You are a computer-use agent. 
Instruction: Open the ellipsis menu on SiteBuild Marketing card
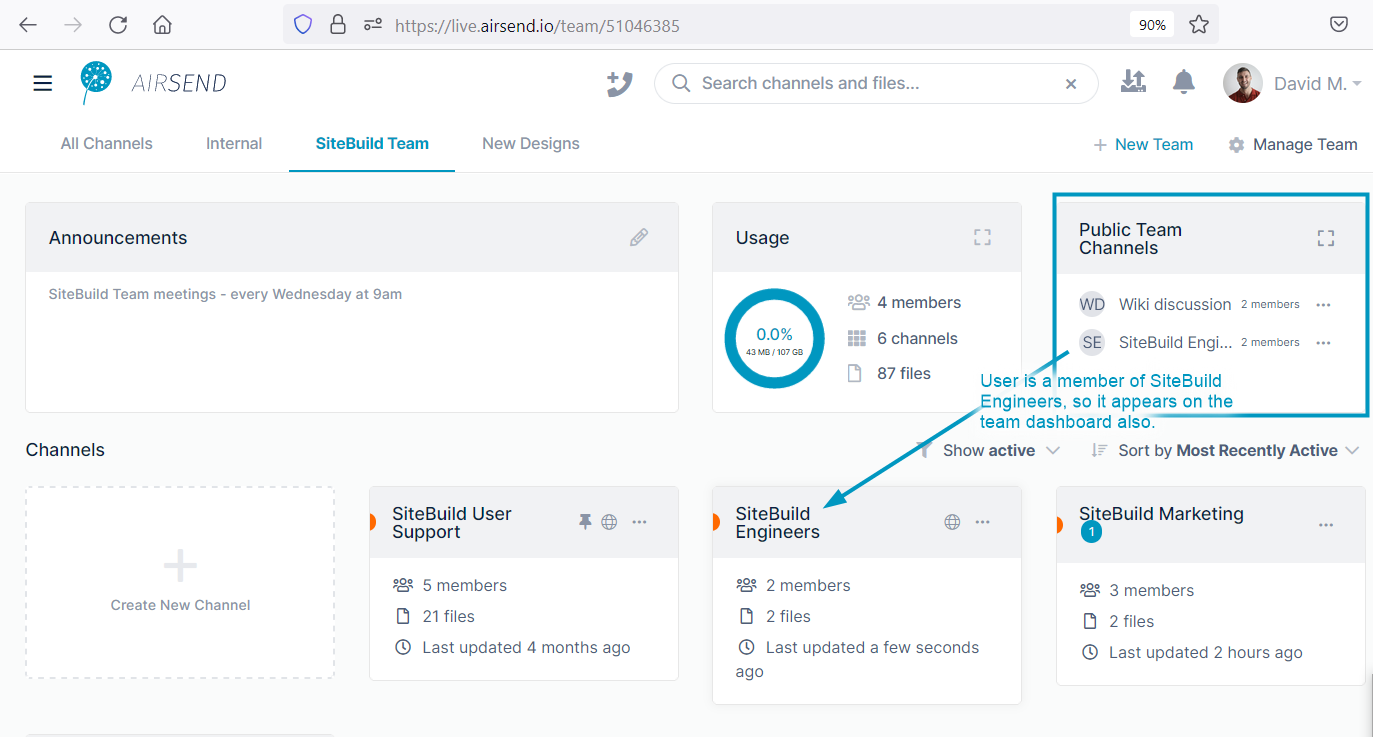(x=1326, y=524)
